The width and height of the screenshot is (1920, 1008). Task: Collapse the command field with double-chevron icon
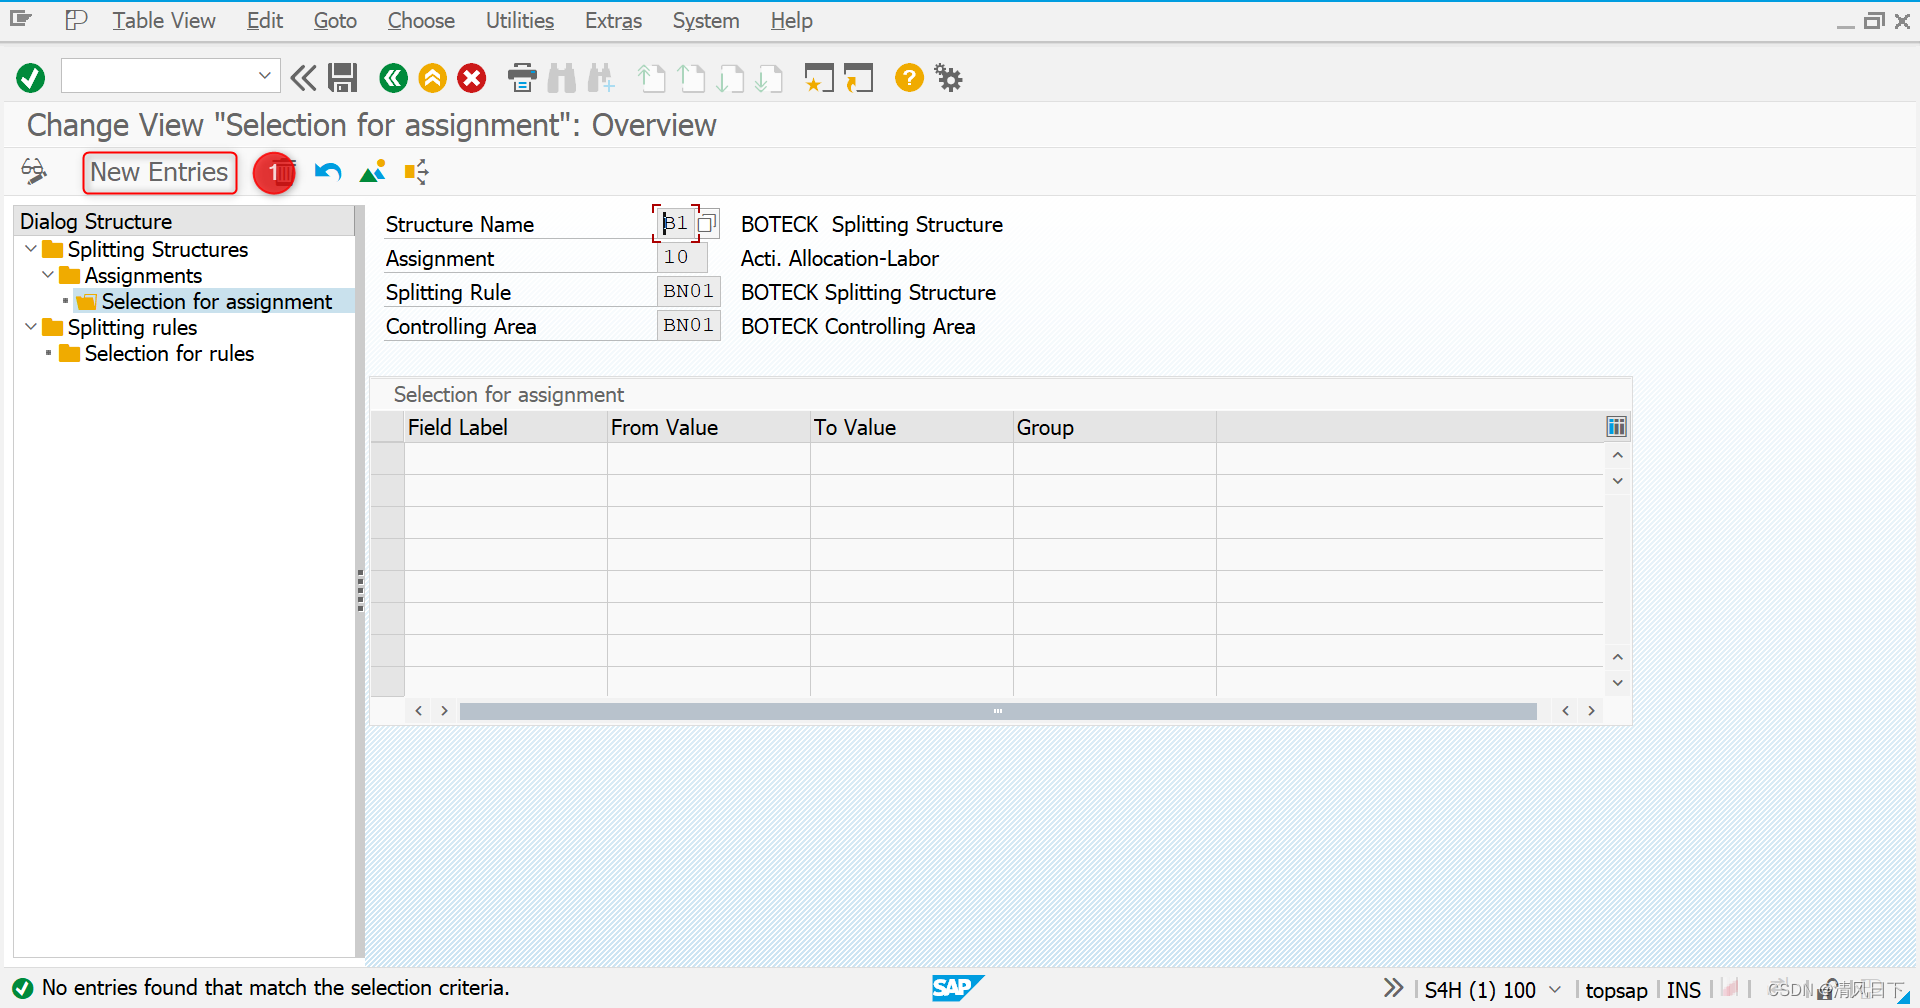point(303,77)
